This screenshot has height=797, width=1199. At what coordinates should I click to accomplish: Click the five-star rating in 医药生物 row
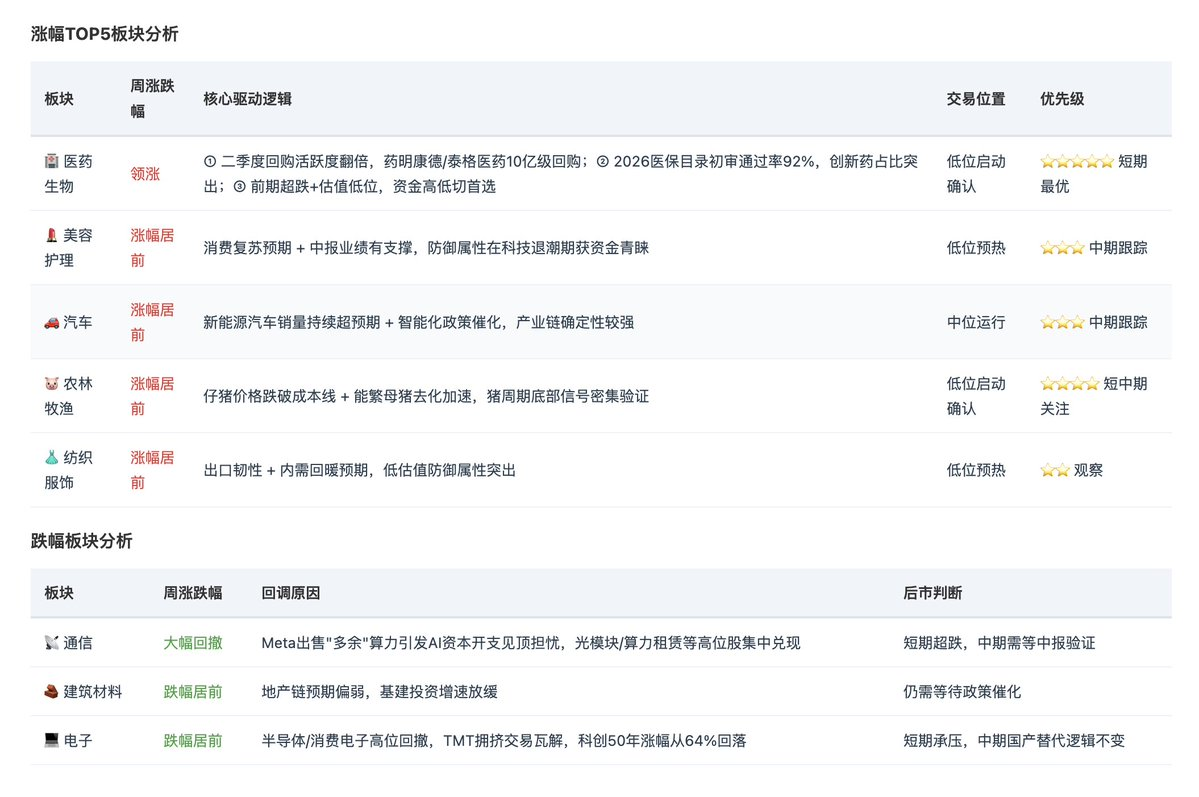(x=1077, y=161)
